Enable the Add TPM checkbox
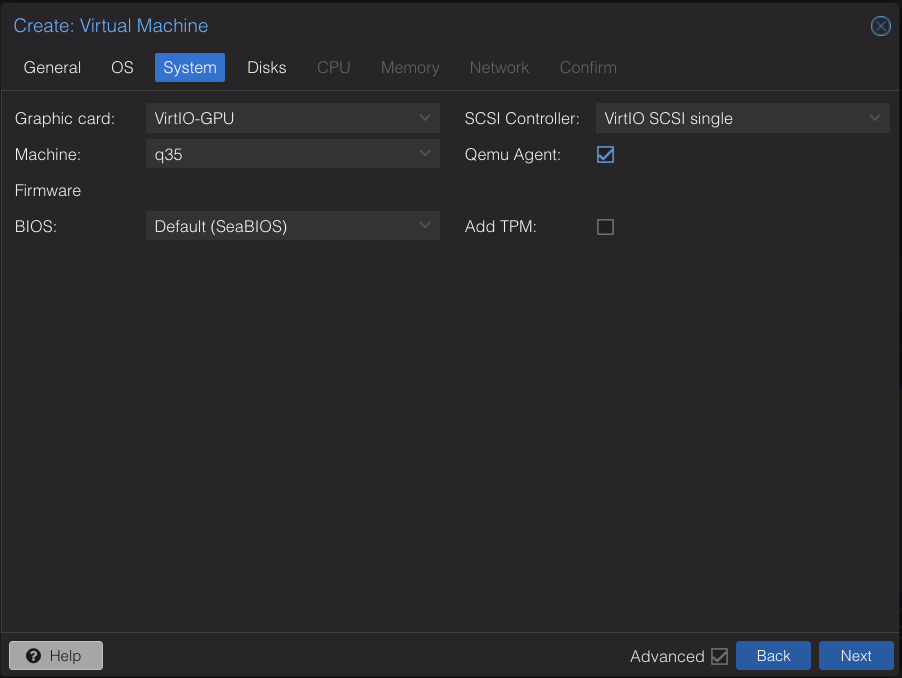902x678 pixels. [x=604, y=227]
